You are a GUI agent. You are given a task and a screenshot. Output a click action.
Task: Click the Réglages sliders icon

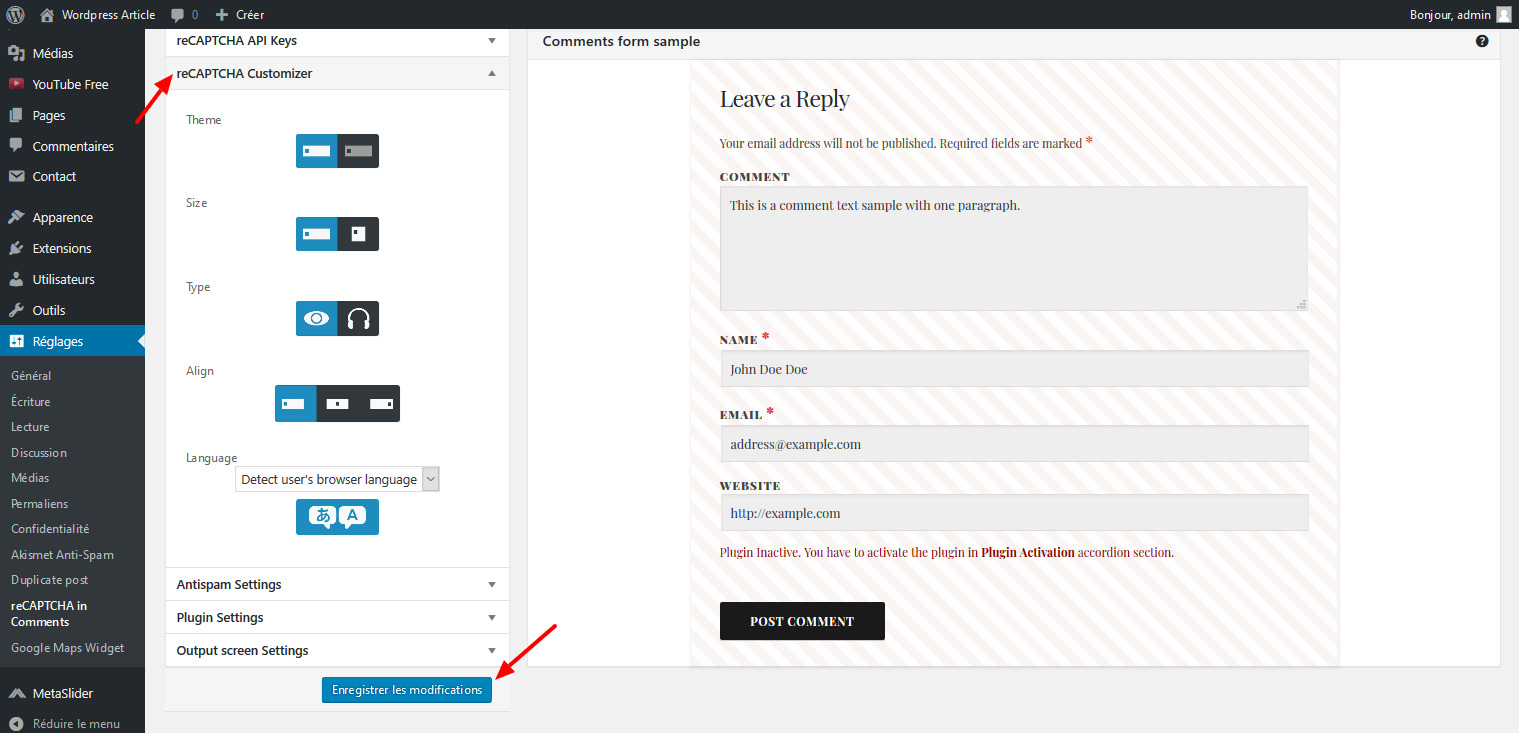click(x=16, y=341)
